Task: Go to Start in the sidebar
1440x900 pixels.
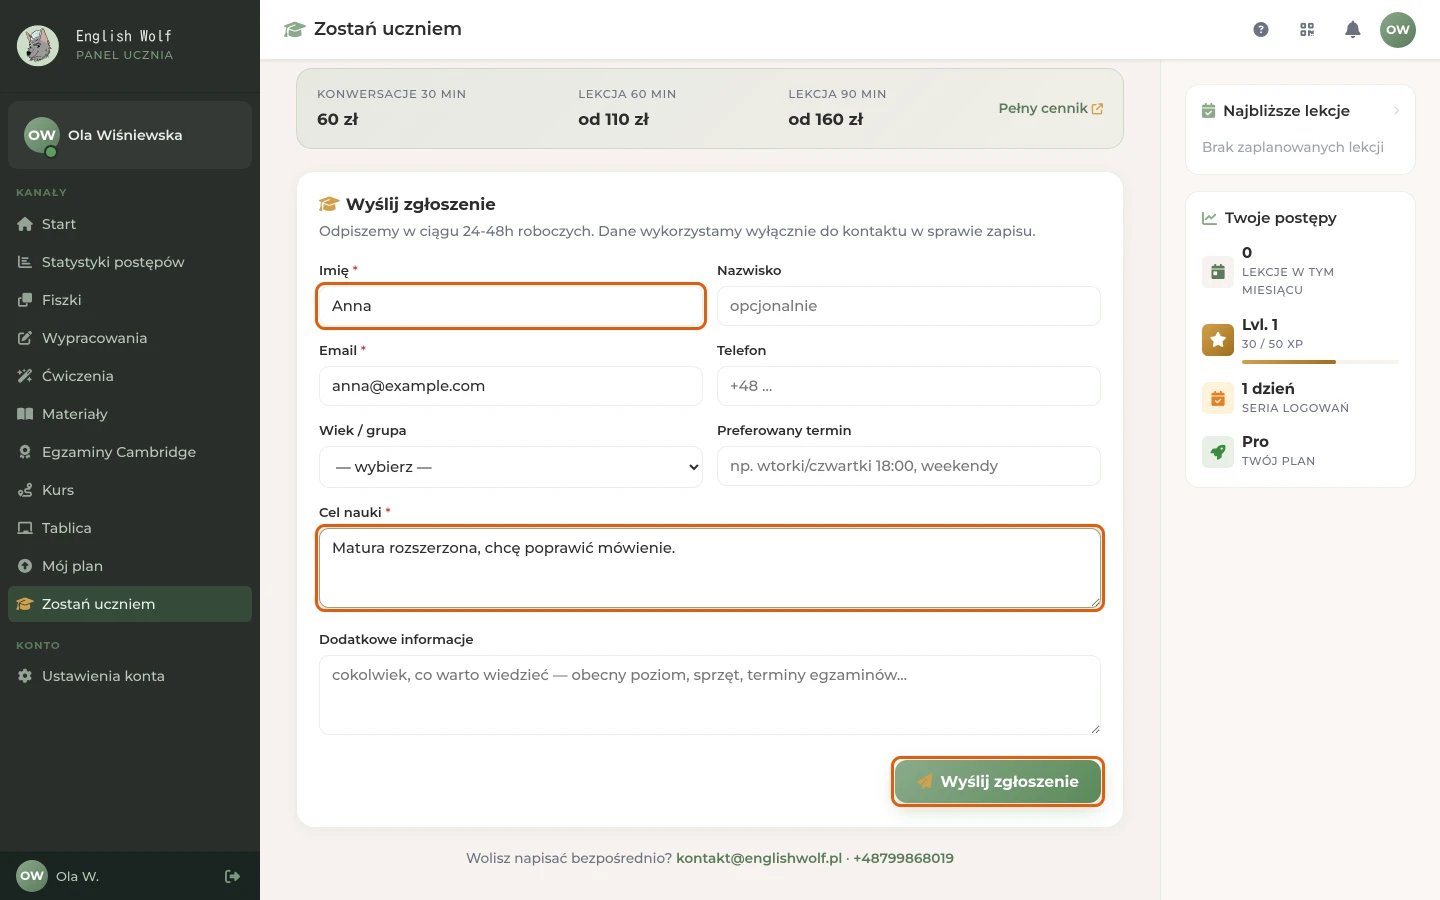Action: pos(130,224)
